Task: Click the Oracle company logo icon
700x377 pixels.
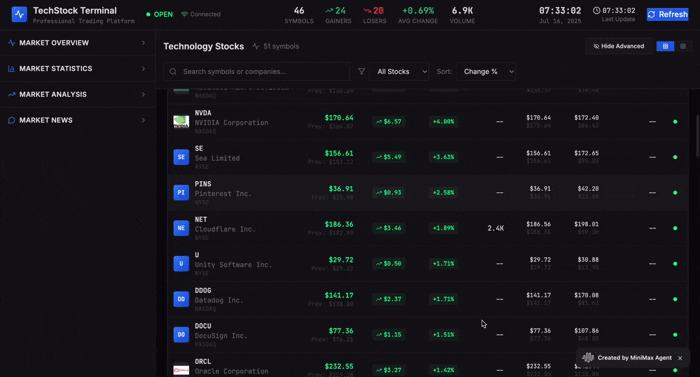Action: pyautogui.click(x=181, y=370)
